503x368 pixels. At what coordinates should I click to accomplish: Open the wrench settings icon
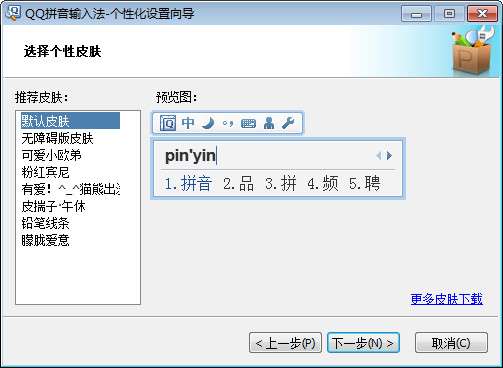point(288,123)
